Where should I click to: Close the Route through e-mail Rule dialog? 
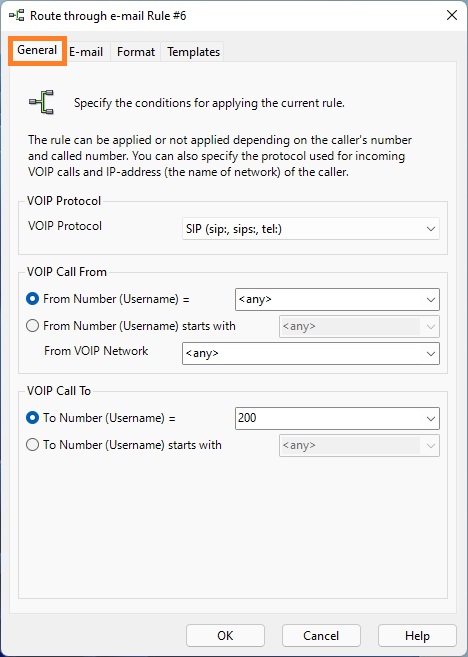452,16
